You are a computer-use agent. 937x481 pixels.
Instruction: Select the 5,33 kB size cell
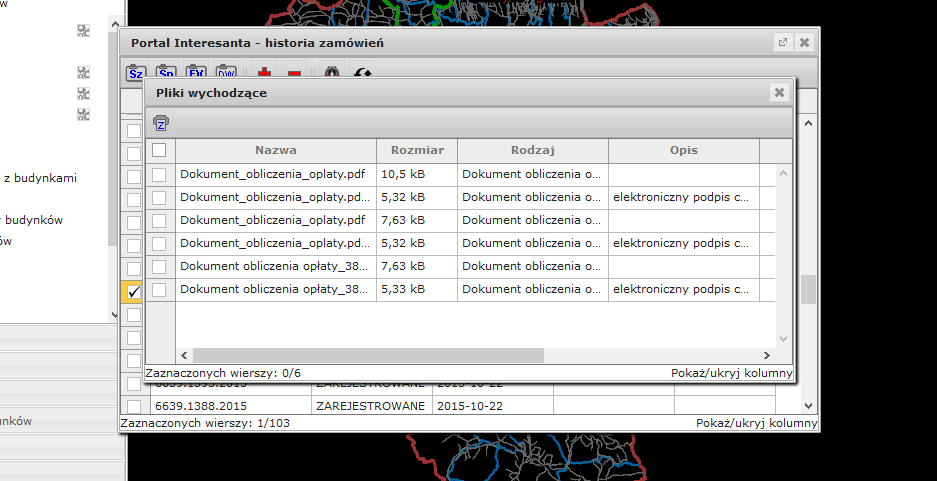coord(417,290)
